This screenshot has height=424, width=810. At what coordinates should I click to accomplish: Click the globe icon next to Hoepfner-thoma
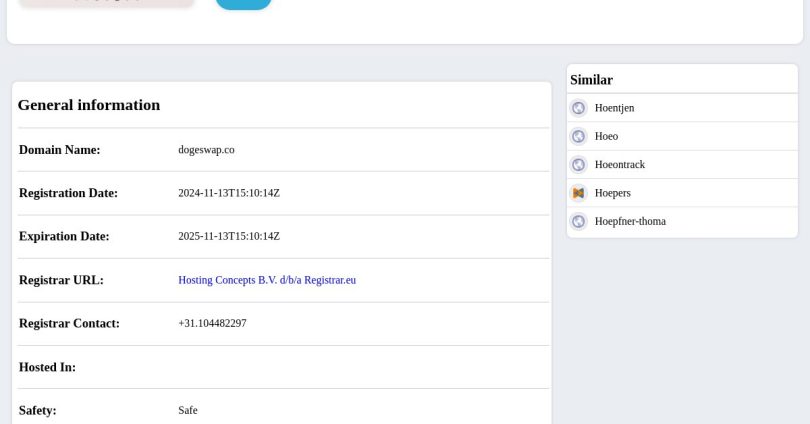pos(578,221)
